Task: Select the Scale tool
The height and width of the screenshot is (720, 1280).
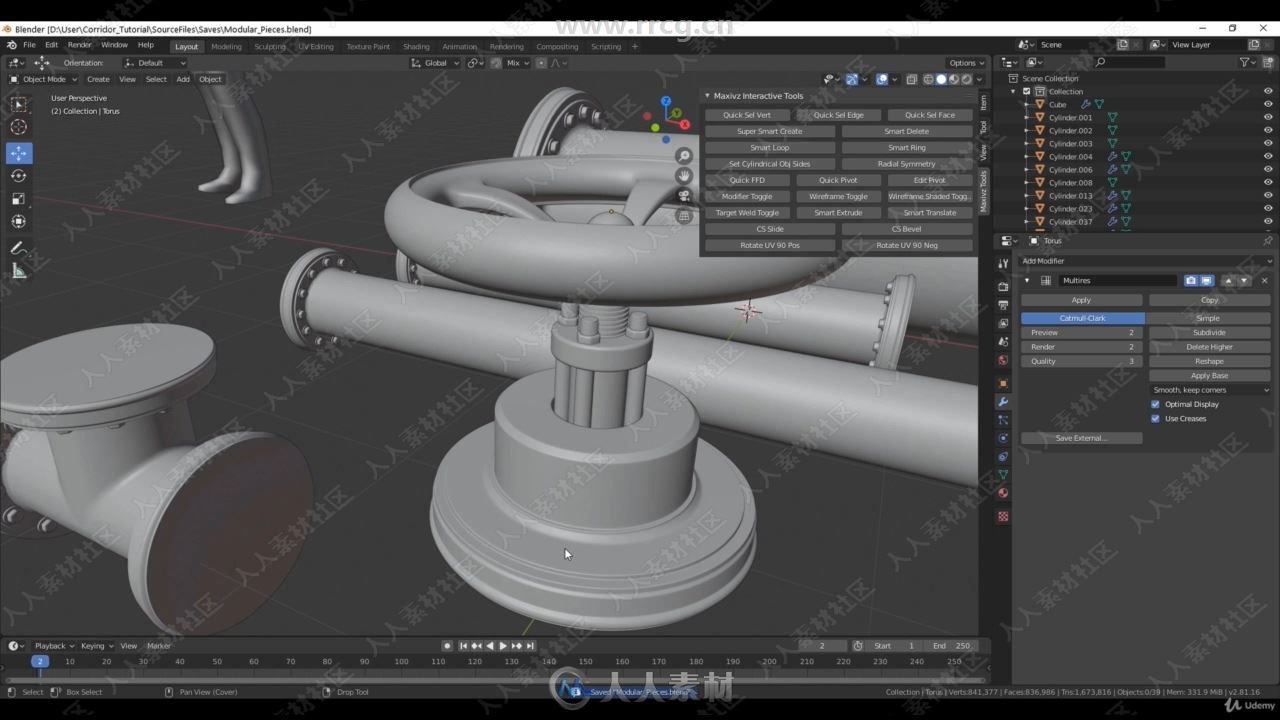Action: pos(18,199)
